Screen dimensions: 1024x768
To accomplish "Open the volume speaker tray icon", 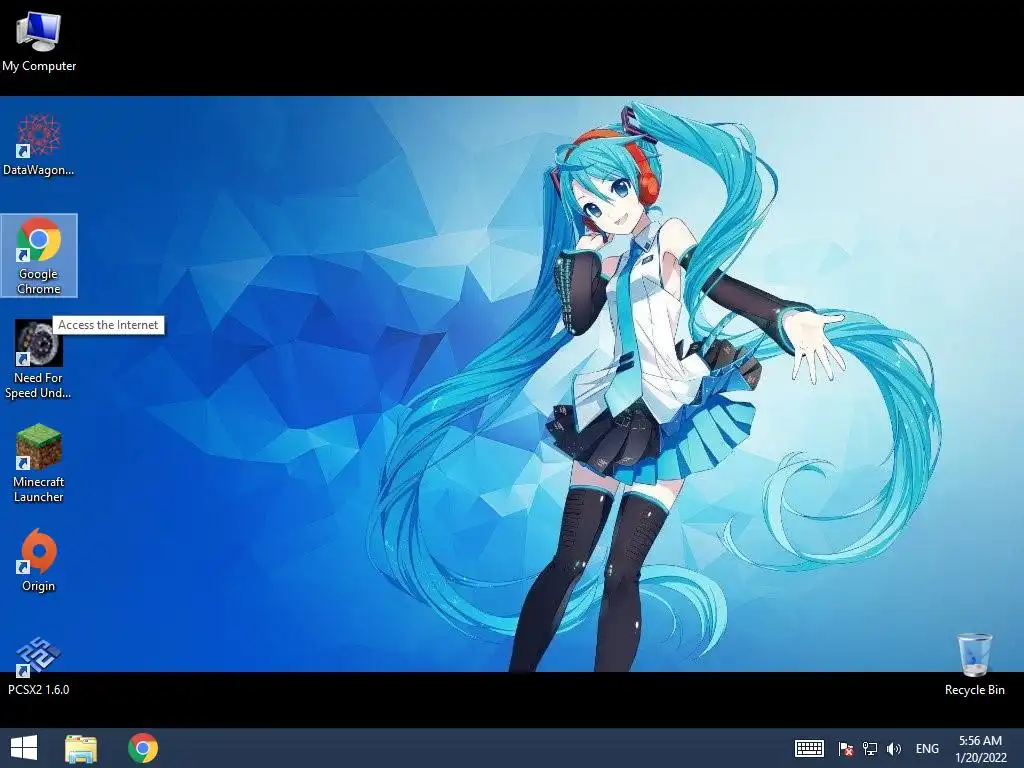I will point(893,748).
